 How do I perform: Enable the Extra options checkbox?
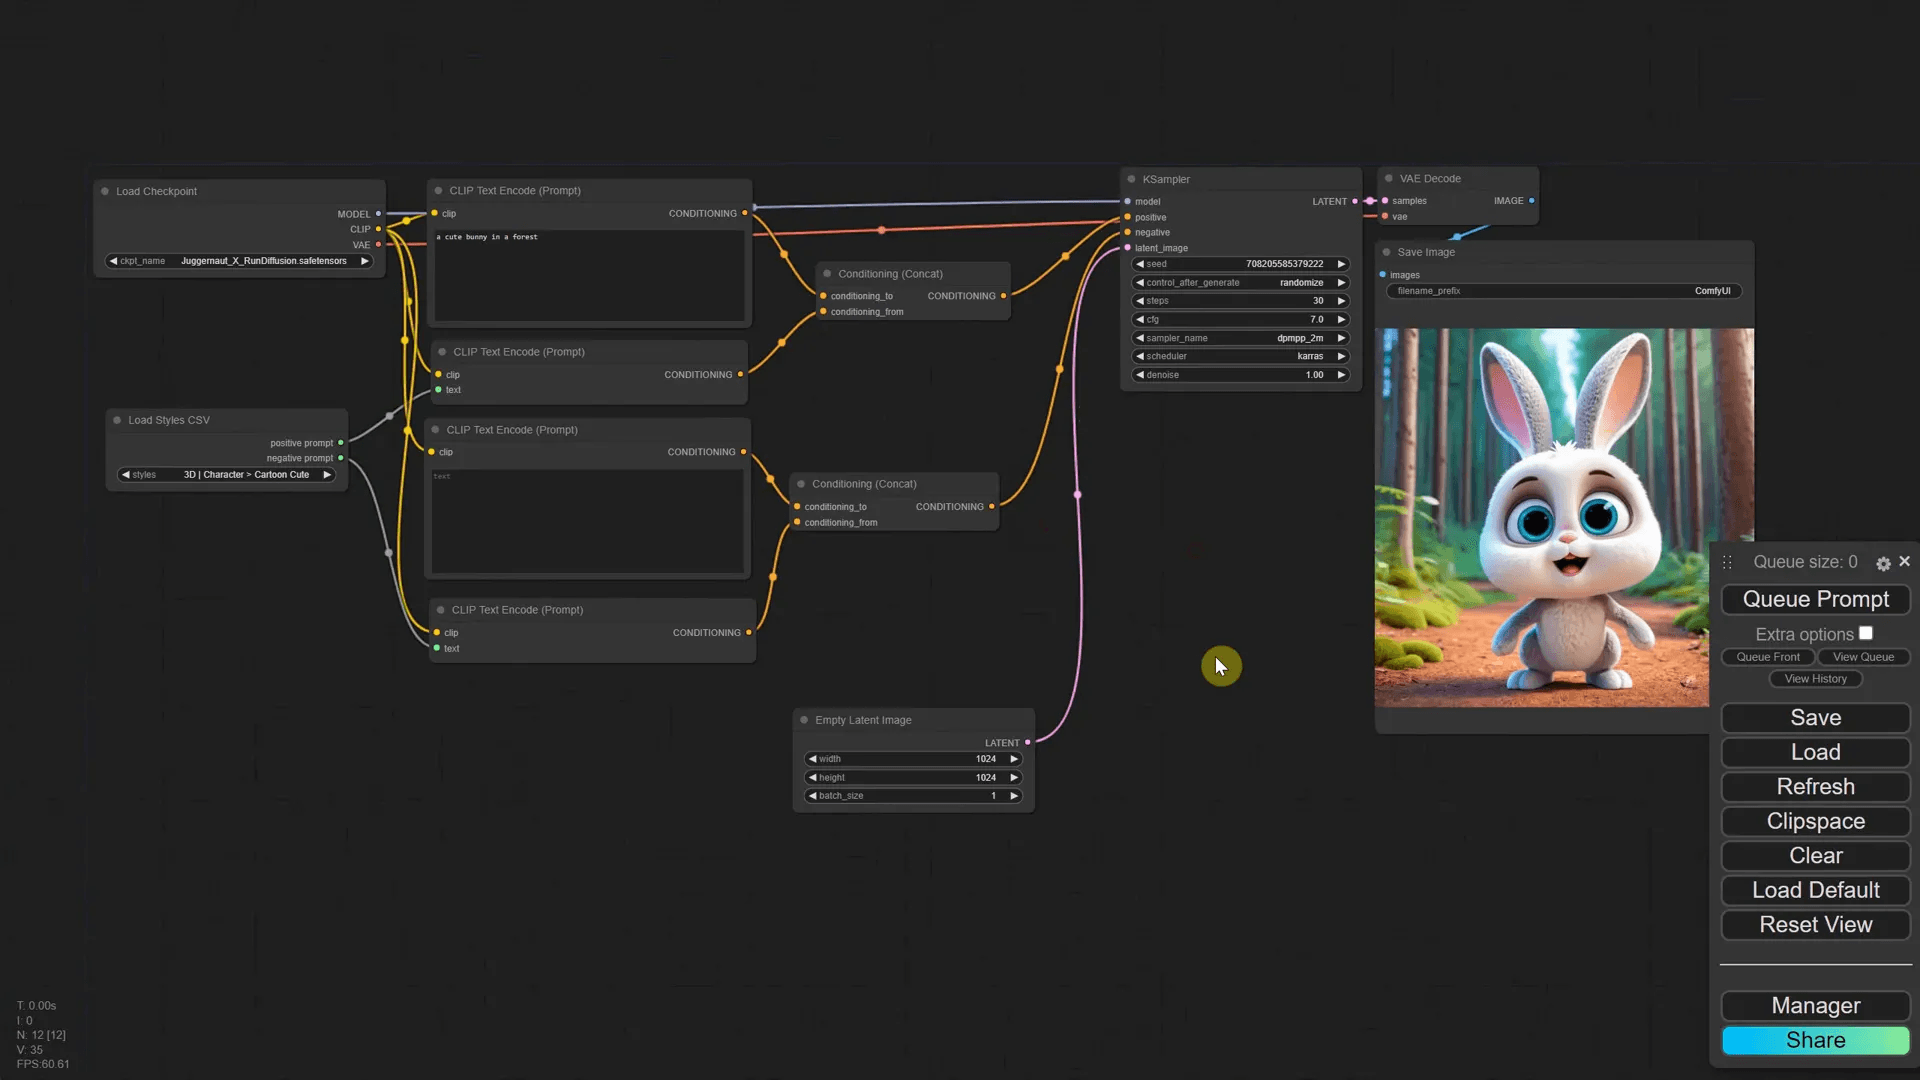point(1866,633)
